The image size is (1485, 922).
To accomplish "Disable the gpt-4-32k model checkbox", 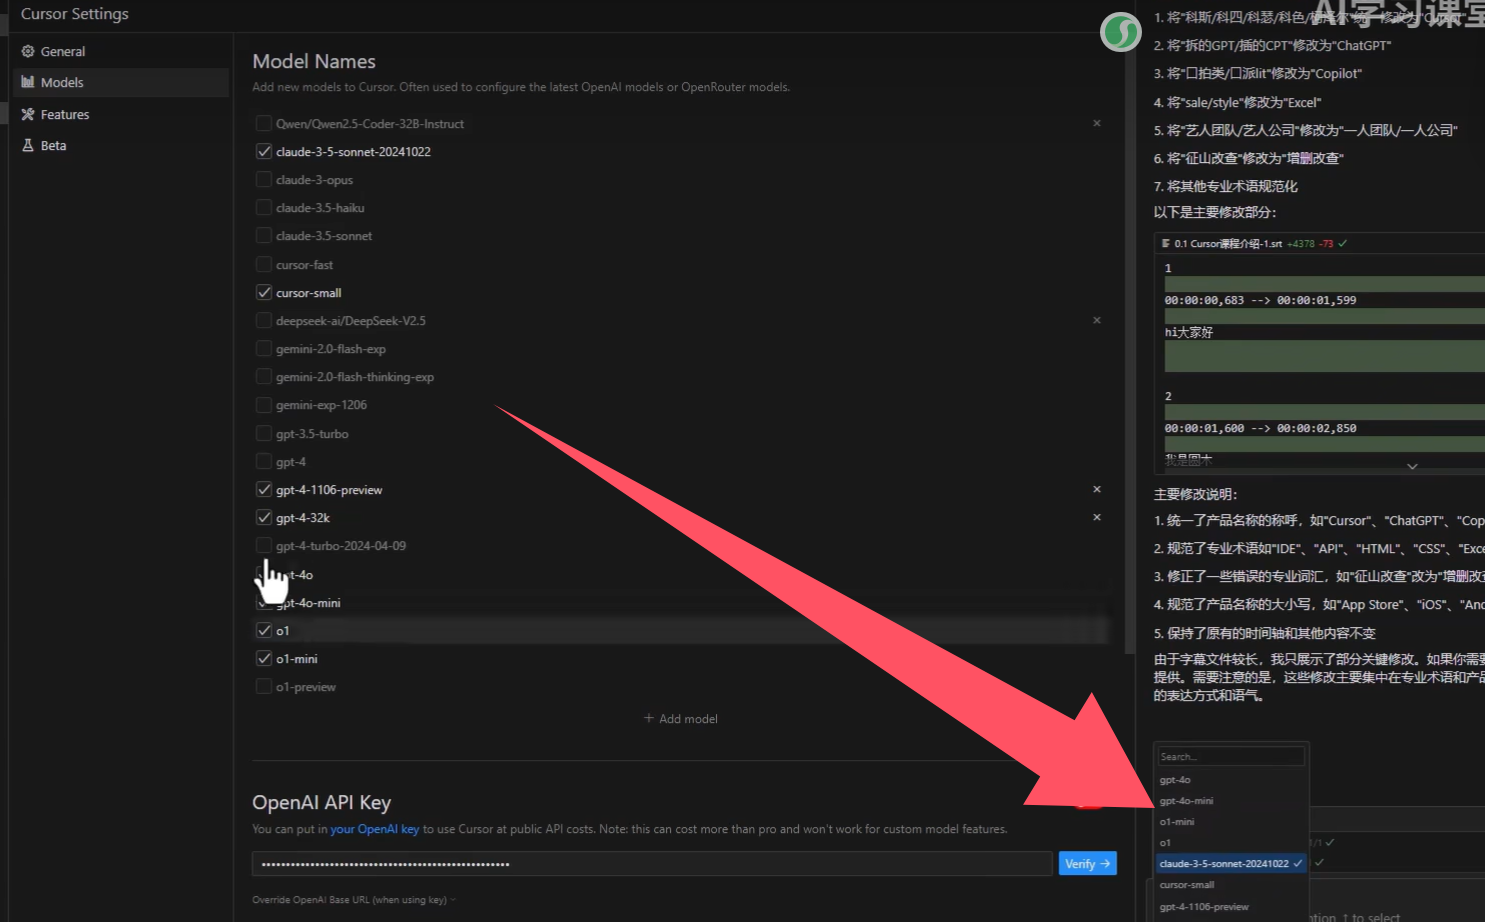I will (264, 517).
